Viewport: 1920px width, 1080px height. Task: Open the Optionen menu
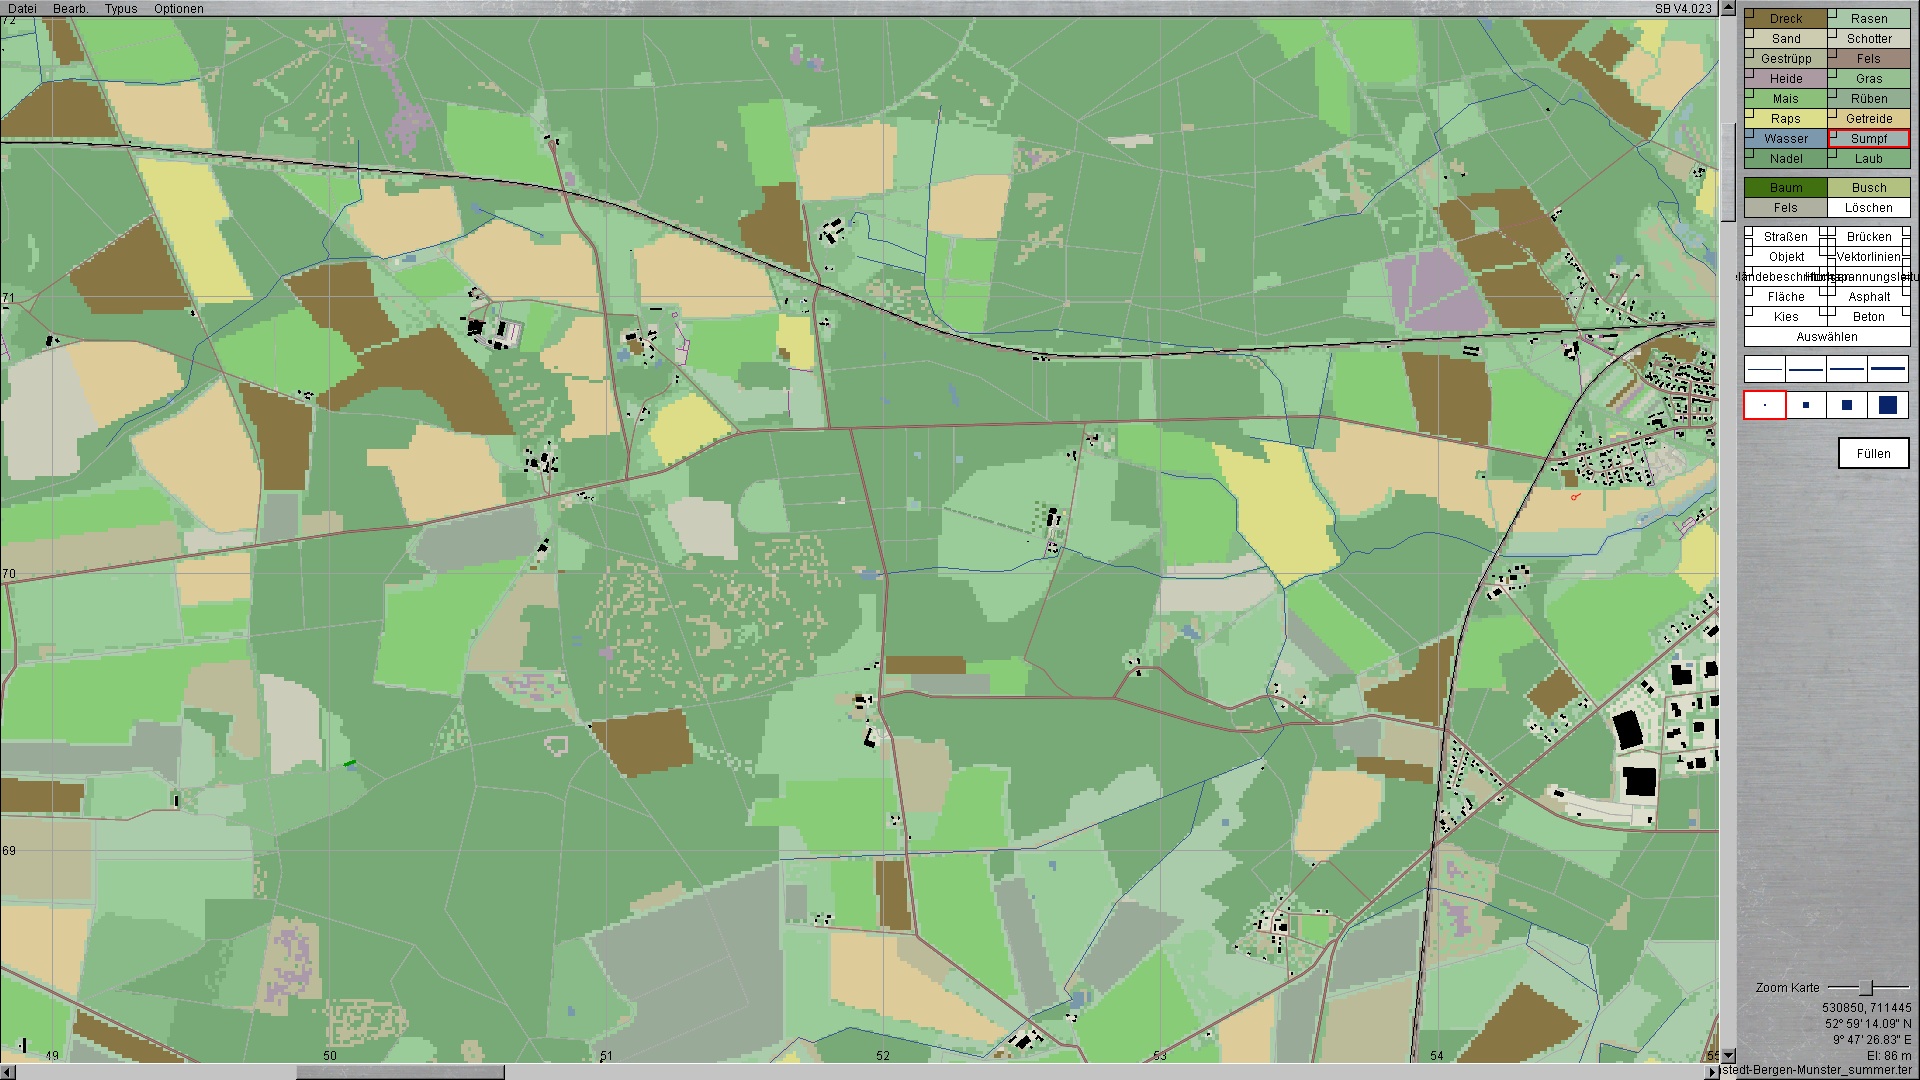[178, 9]
